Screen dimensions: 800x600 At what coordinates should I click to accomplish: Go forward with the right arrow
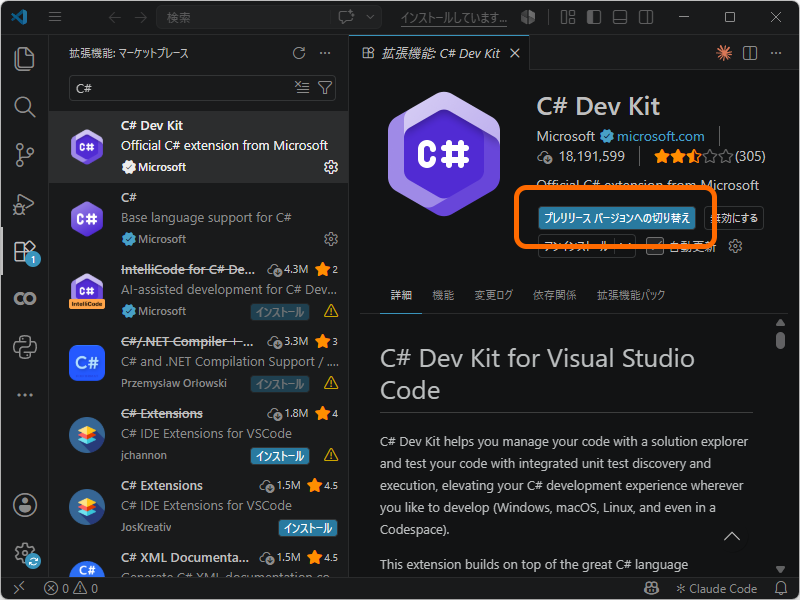[x=141, y=17]
